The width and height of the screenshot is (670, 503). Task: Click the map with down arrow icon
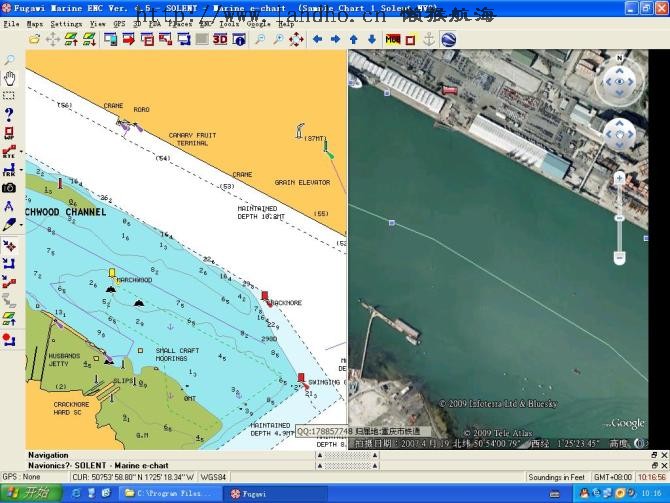point(89,40)
